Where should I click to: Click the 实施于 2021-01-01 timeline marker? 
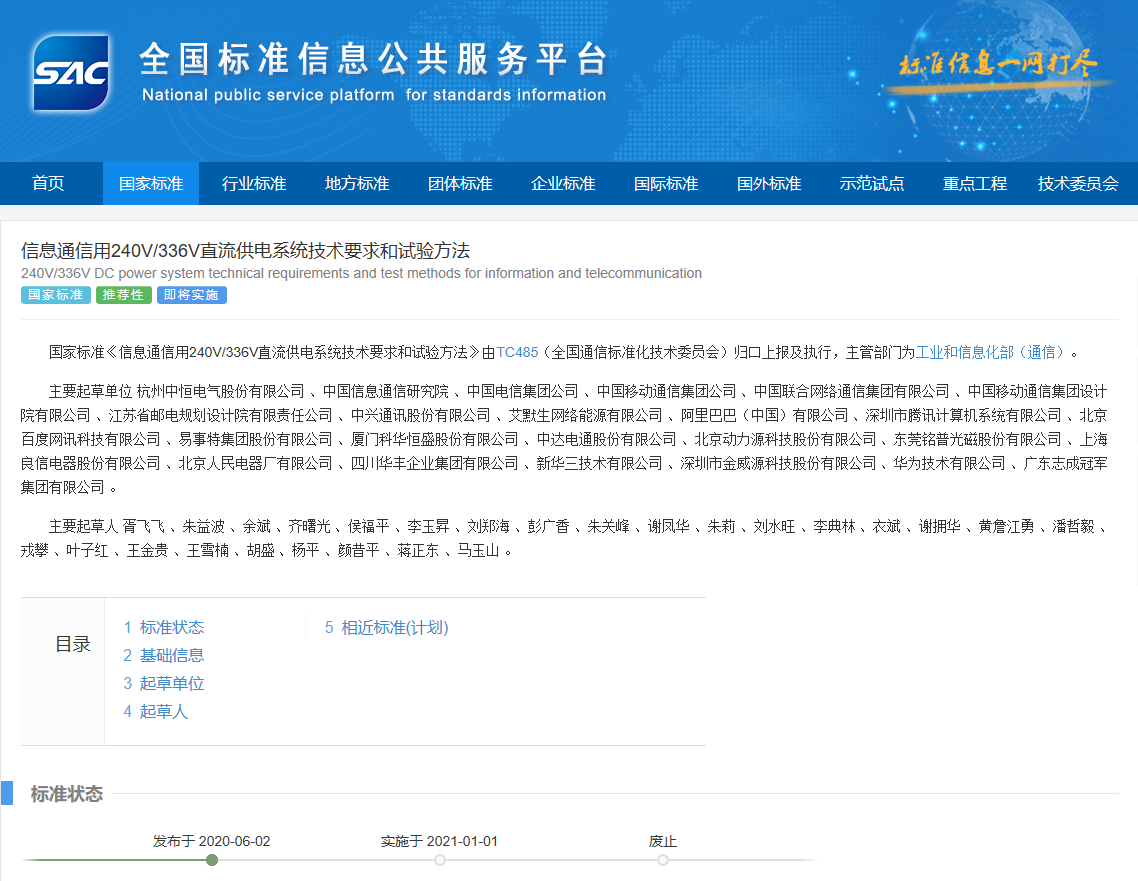pyautogui.click(x=440, y=860)
